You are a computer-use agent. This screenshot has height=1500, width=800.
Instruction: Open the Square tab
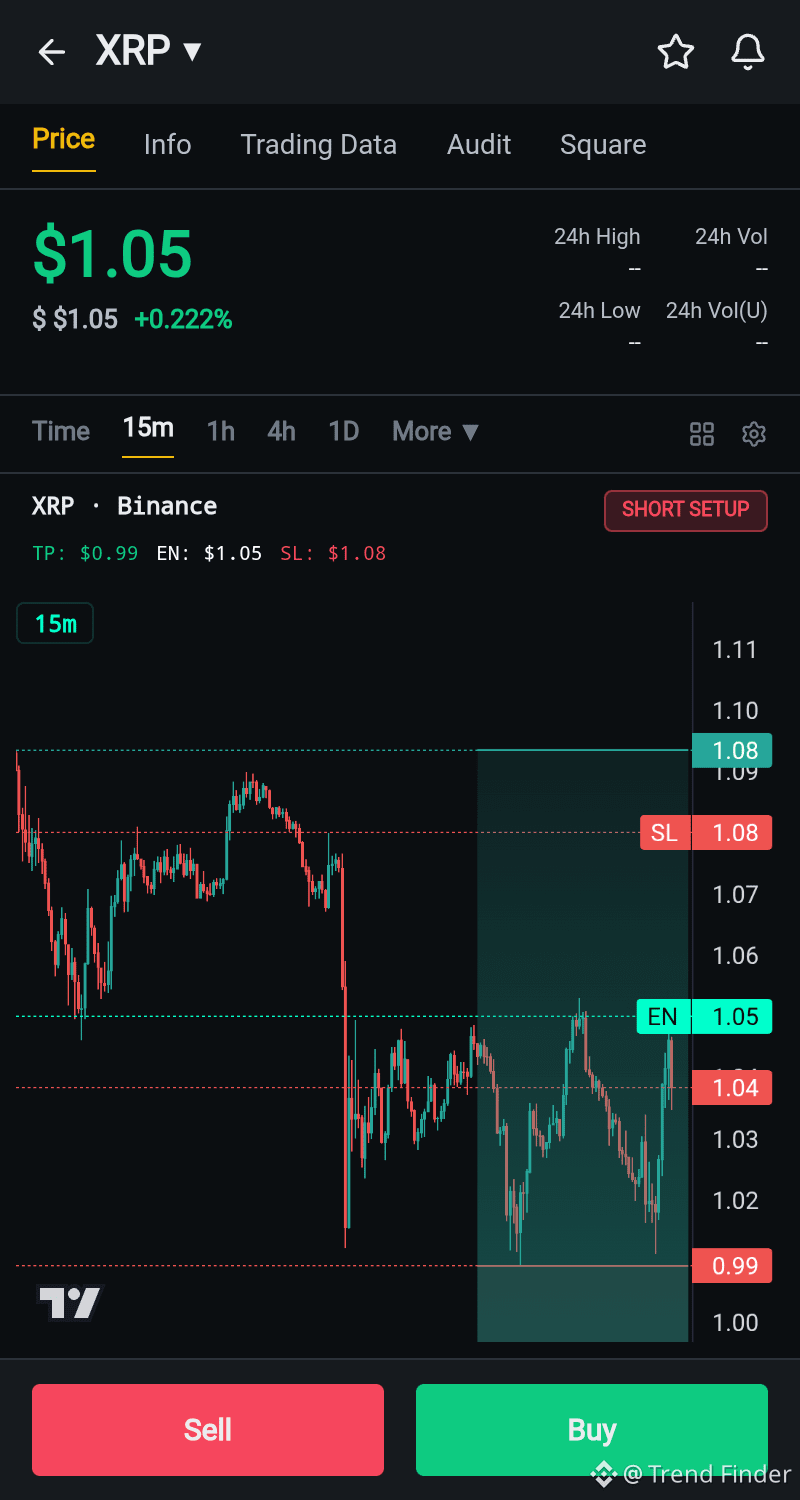click(603, 145)
